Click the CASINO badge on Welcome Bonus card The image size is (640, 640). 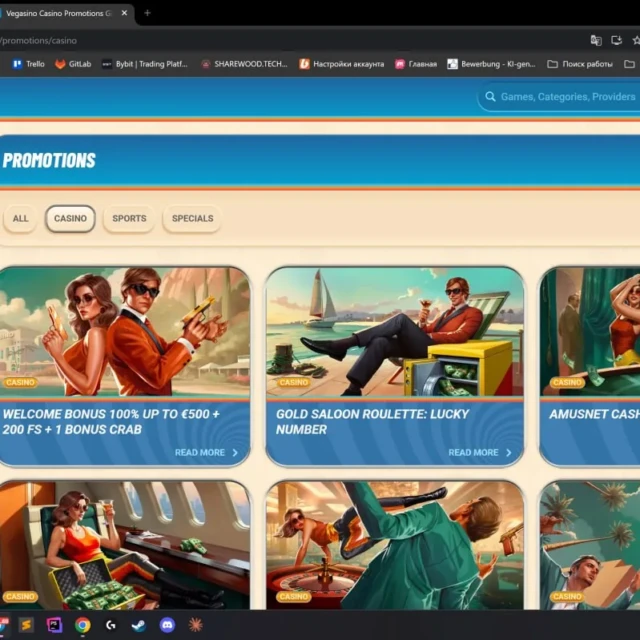tap(20, 382)
